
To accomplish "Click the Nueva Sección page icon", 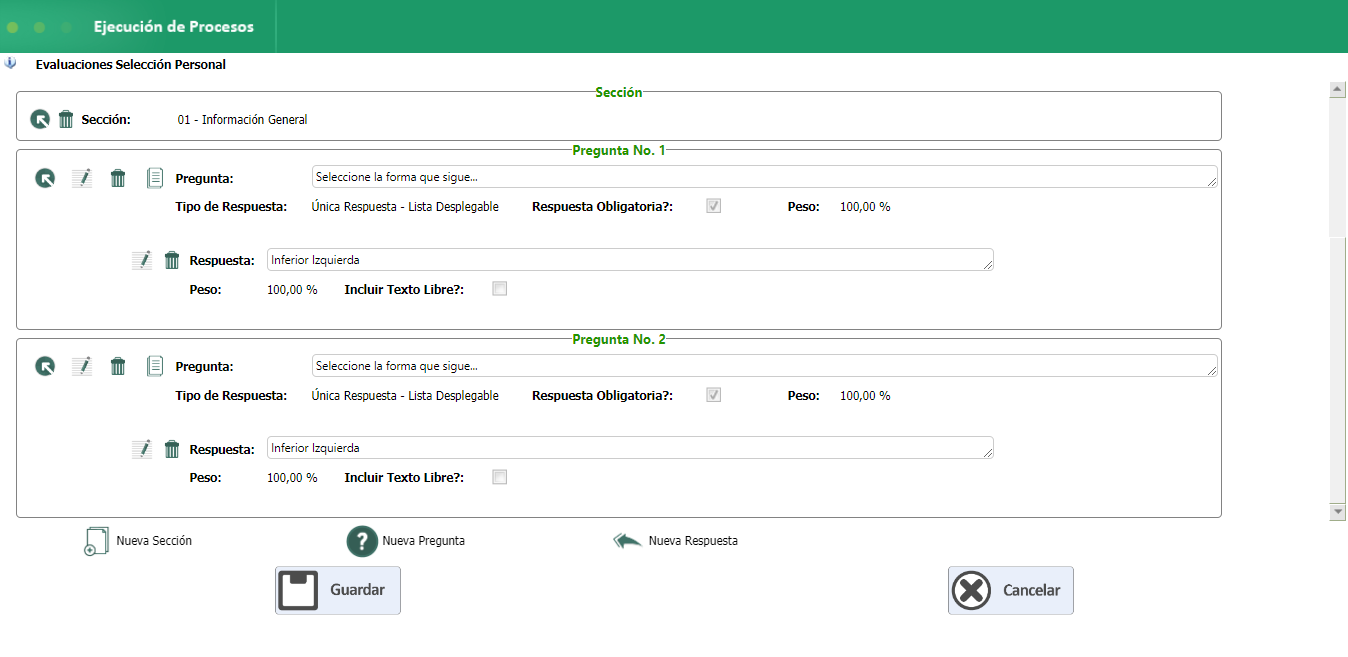I will click(x=96, y=541).
